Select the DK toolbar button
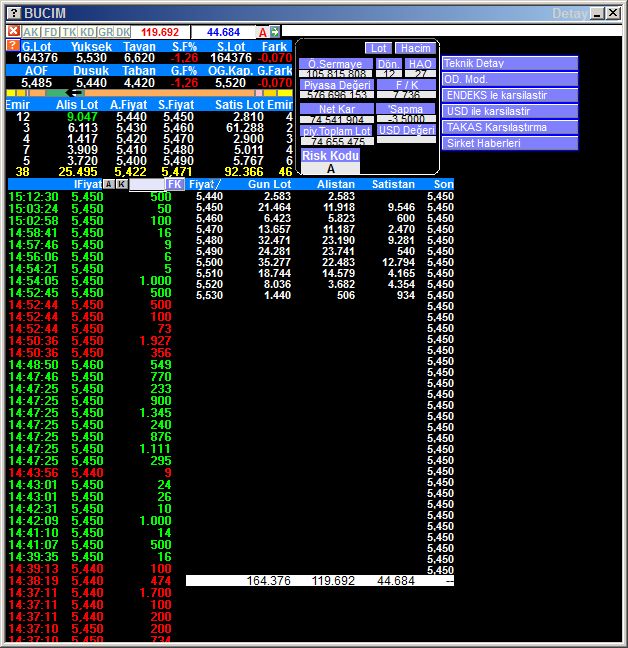Viewport: 628px width, 648px height. (123, 32)
